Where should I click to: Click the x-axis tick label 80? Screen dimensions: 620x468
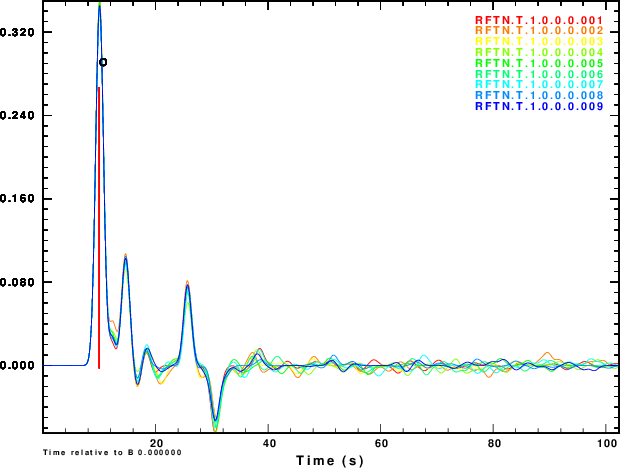point(494,443)
